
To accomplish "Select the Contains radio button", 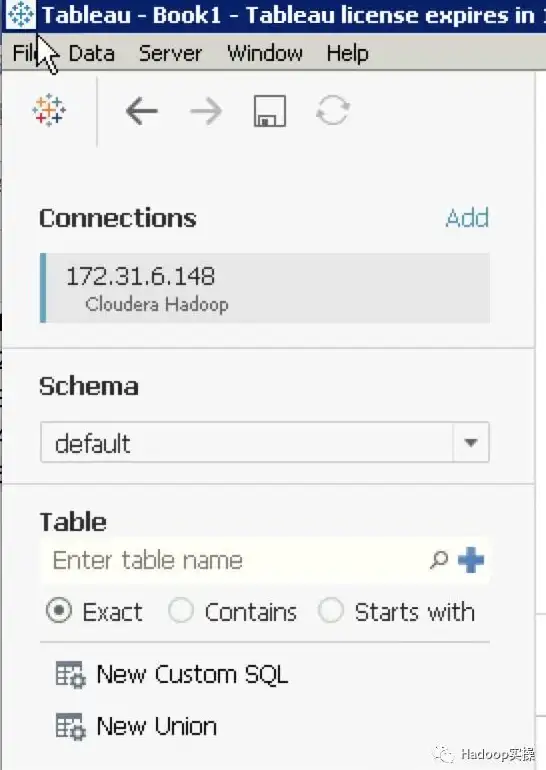I will pyautogui.click(x=181, y=611).
